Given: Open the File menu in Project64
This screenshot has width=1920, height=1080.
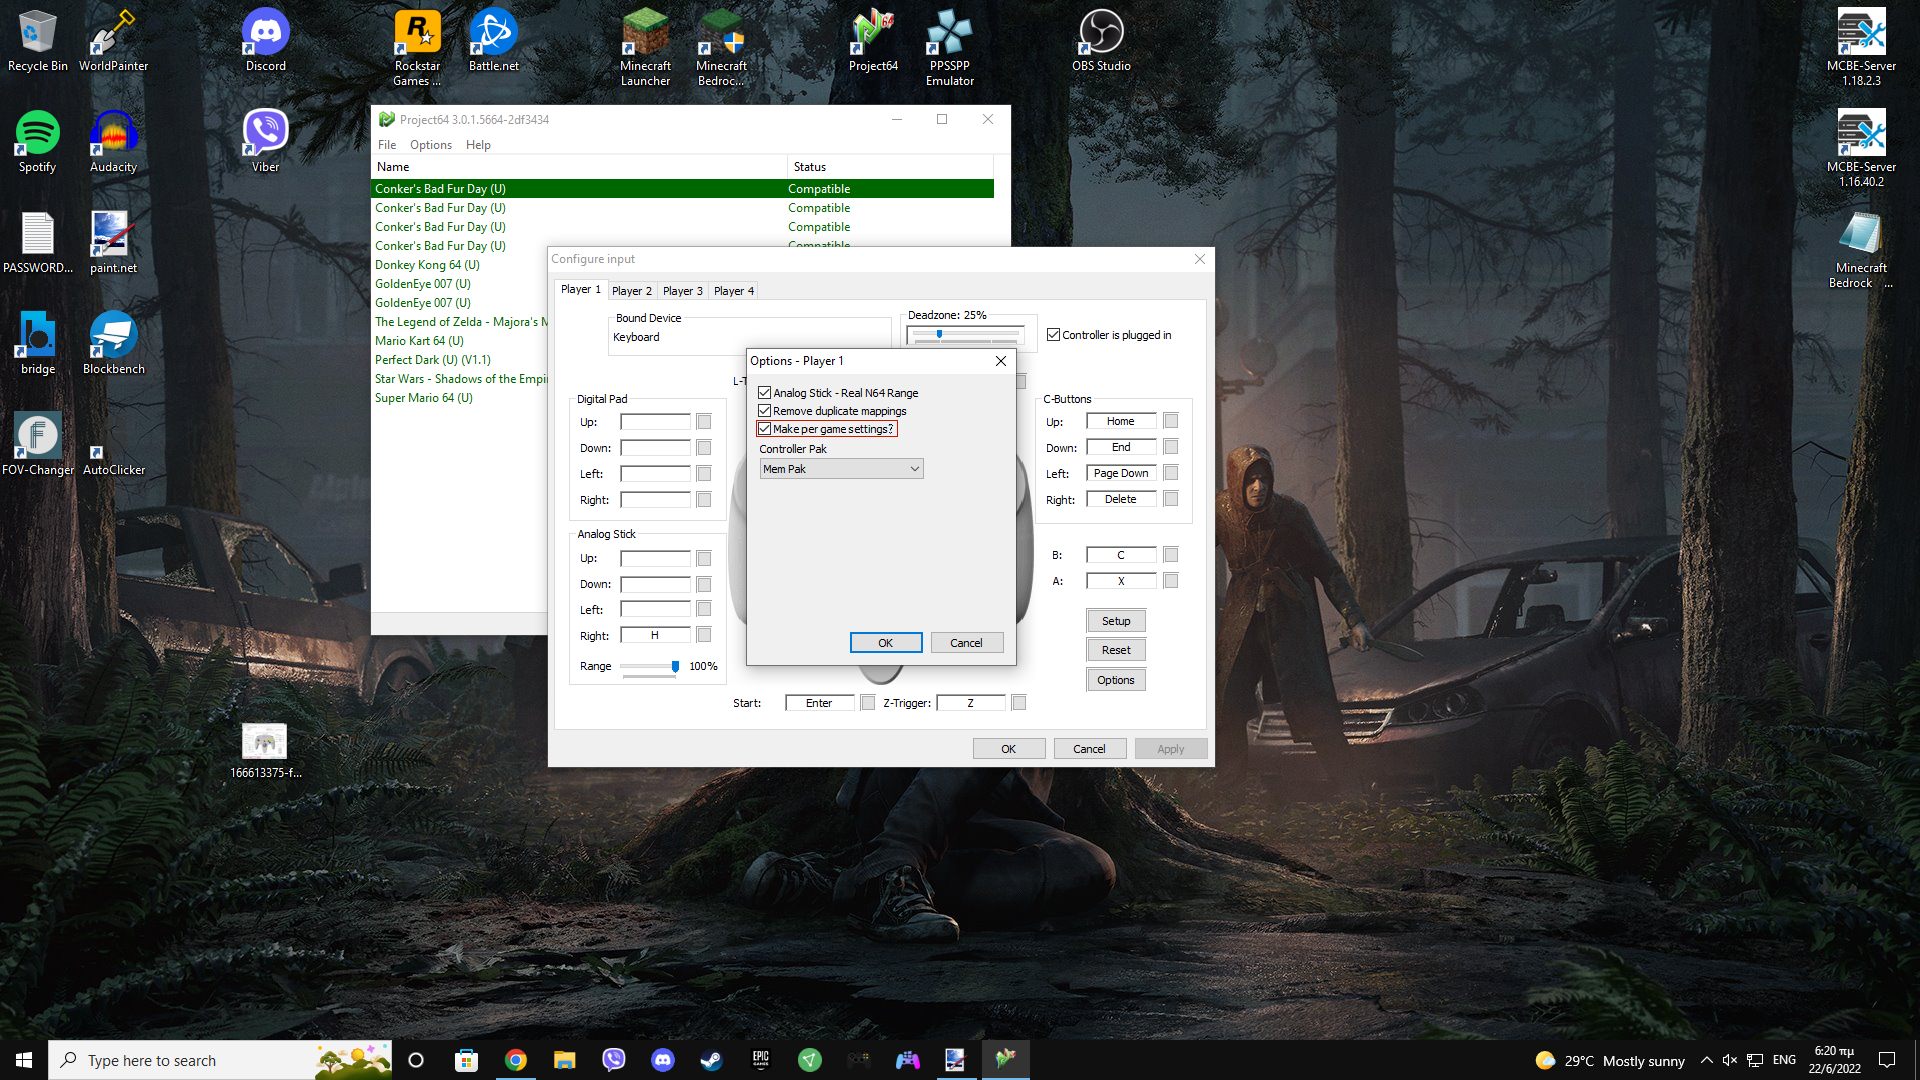Looking at the screenshot, I should (x=387, y=145).
